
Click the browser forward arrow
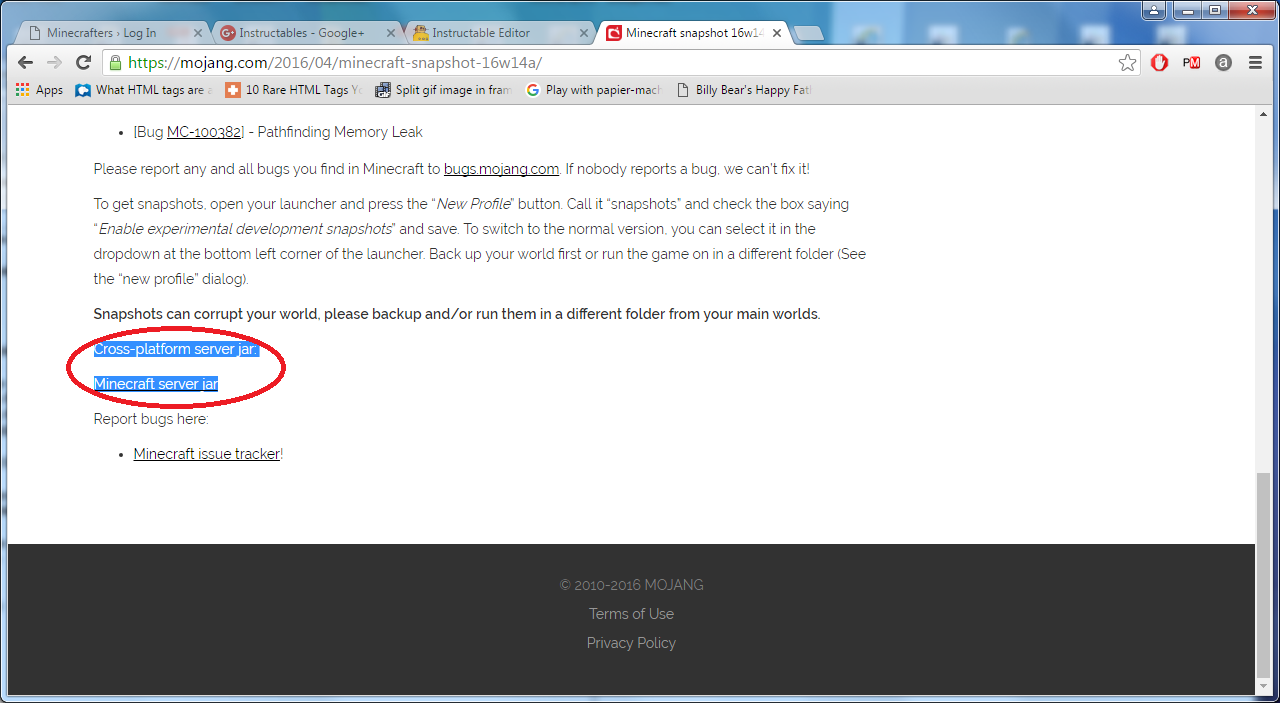54,62
